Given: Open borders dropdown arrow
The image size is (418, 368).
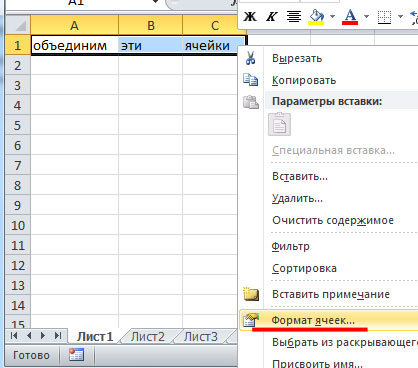Looking at the screenshot, I should (x=400, y=16).
